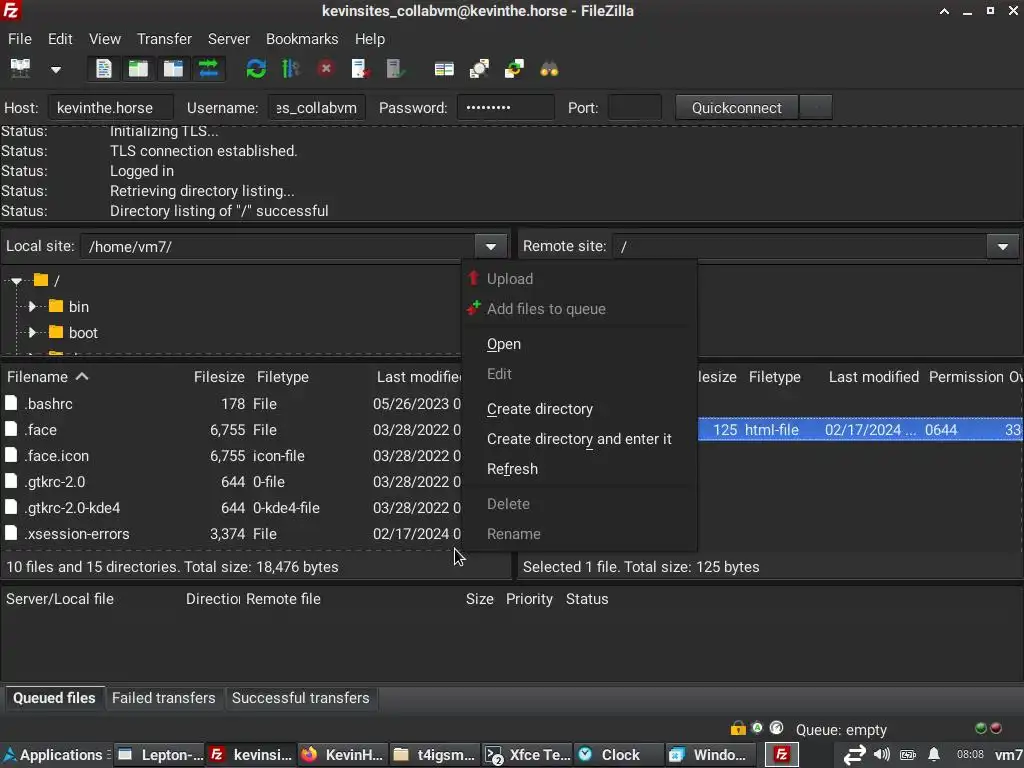Toggle synchronized browsing icon

click(x=514, y=69)
